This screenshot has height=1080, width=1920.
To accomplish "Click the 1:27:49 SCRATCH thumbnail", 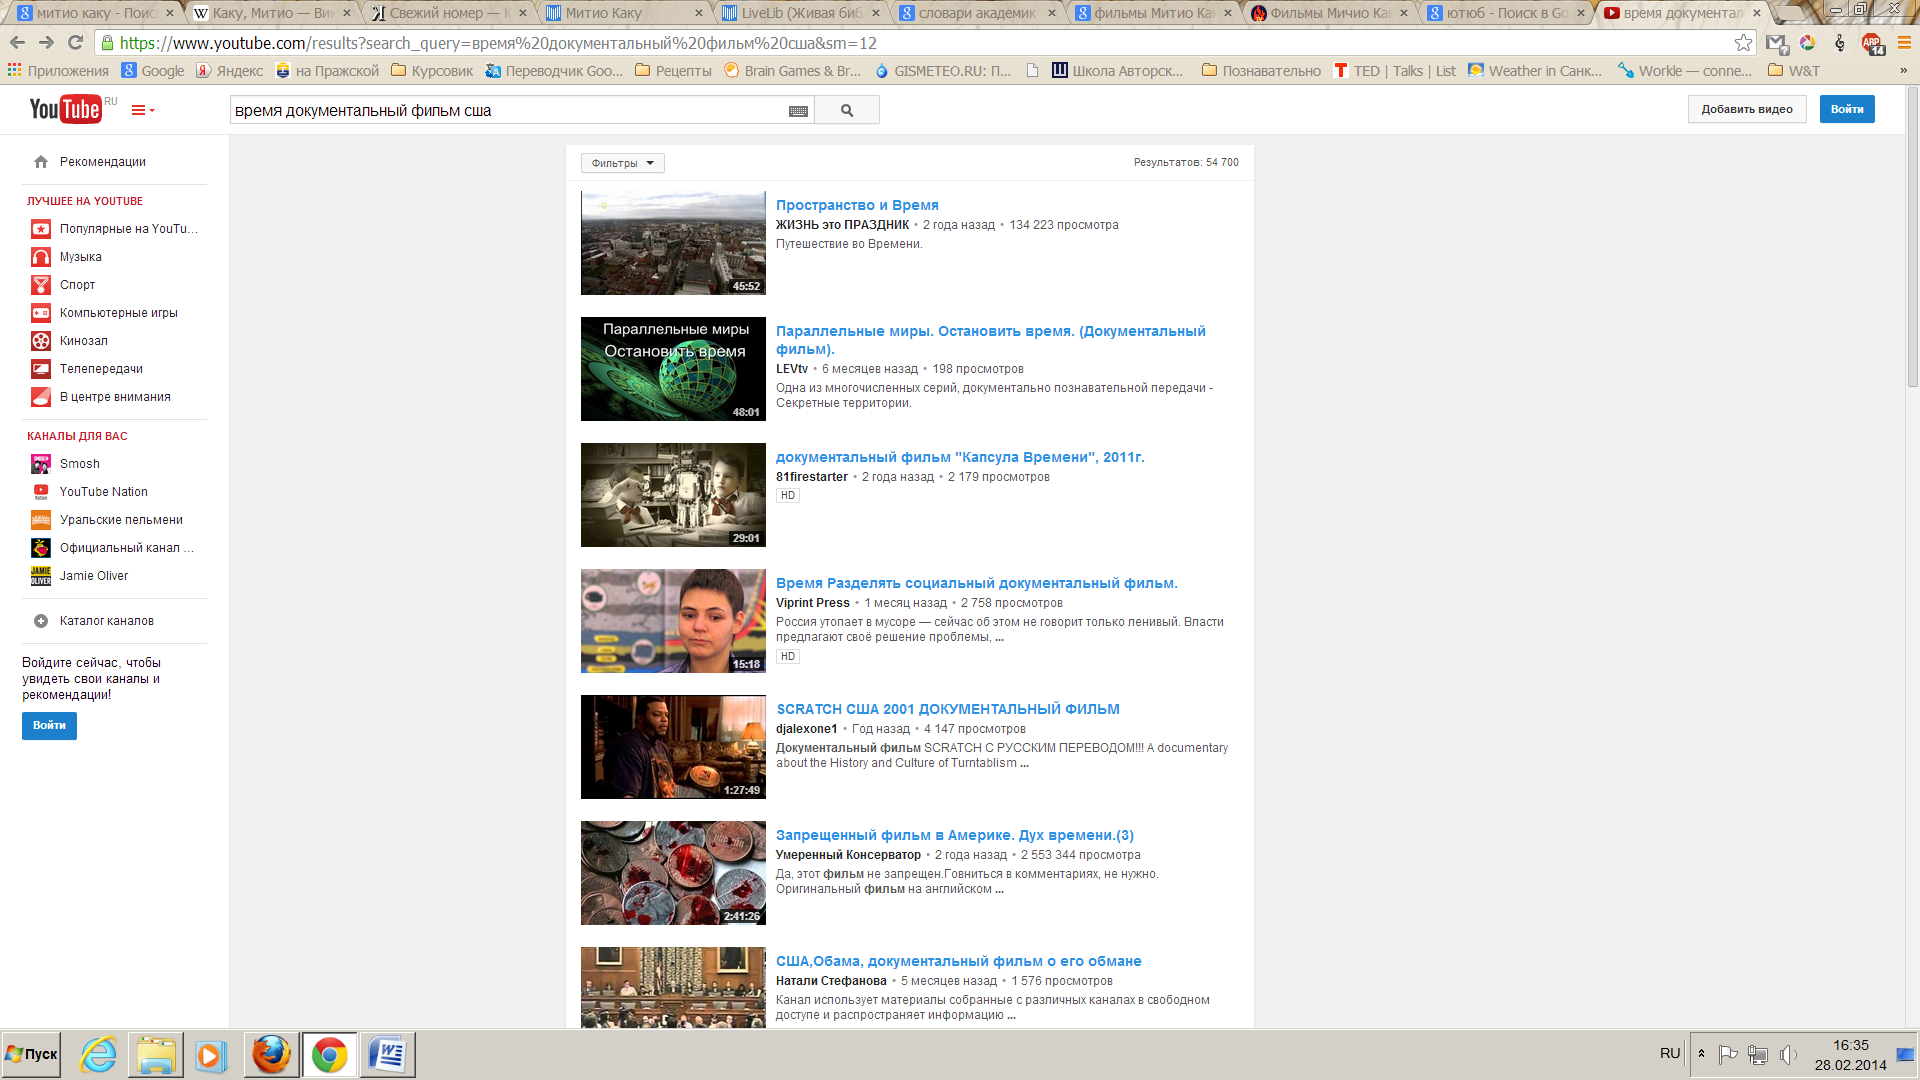I will pos(673,747).
